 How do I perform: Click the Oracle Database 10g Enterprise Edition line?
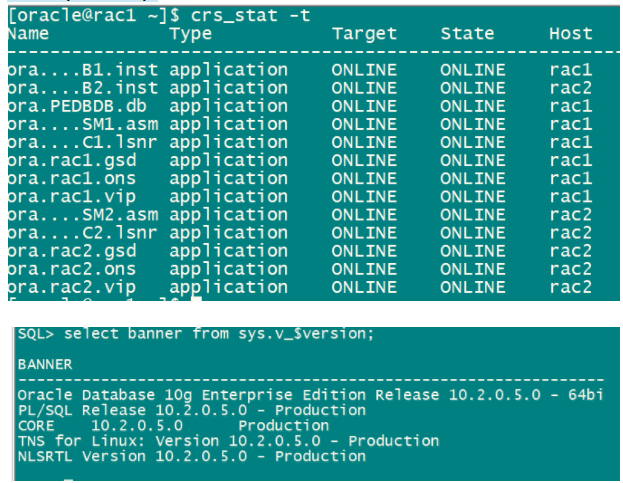pos(311,395)
